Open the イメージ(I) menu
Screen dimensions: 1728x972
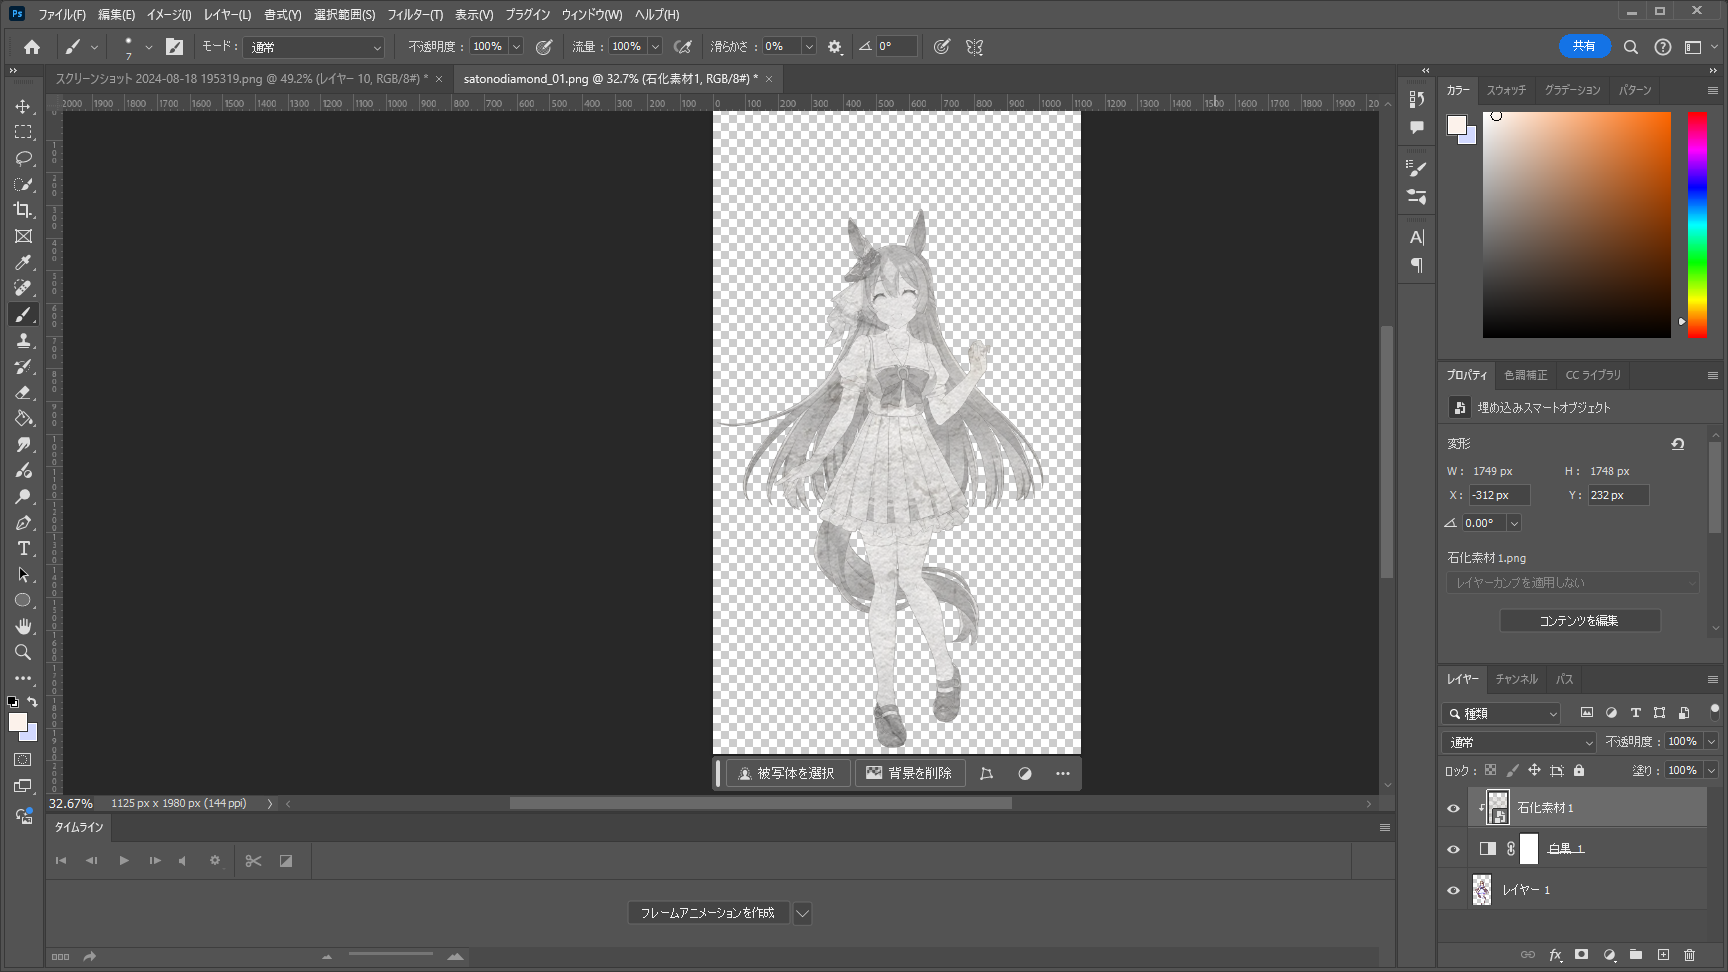point(169,15)
